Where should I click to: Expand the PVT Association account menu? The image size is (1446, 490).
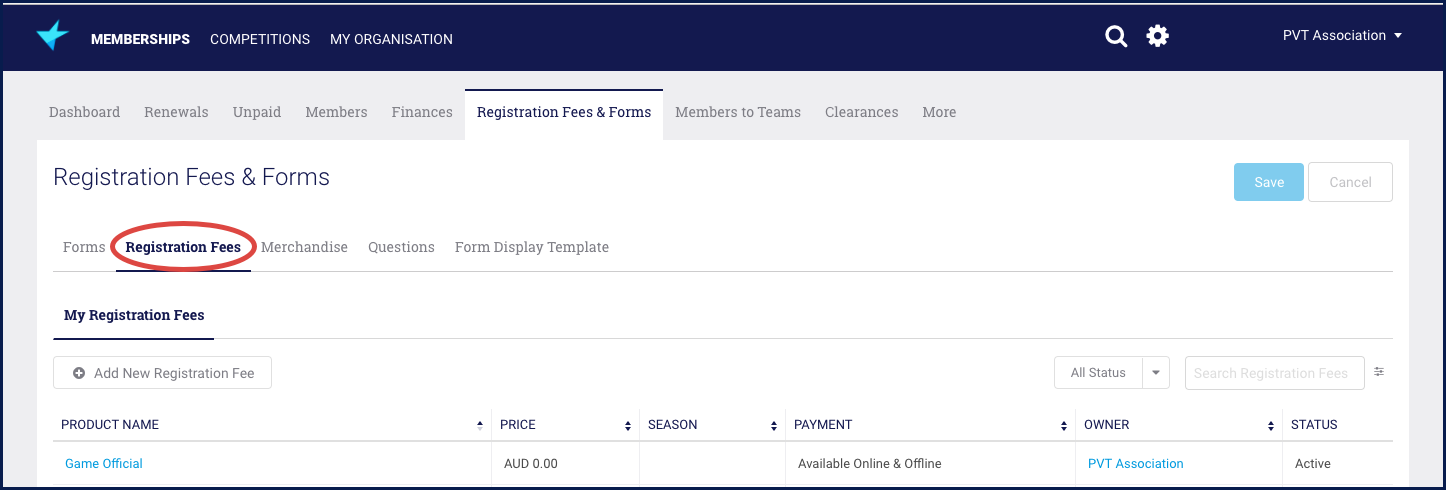pos(1342,36)
